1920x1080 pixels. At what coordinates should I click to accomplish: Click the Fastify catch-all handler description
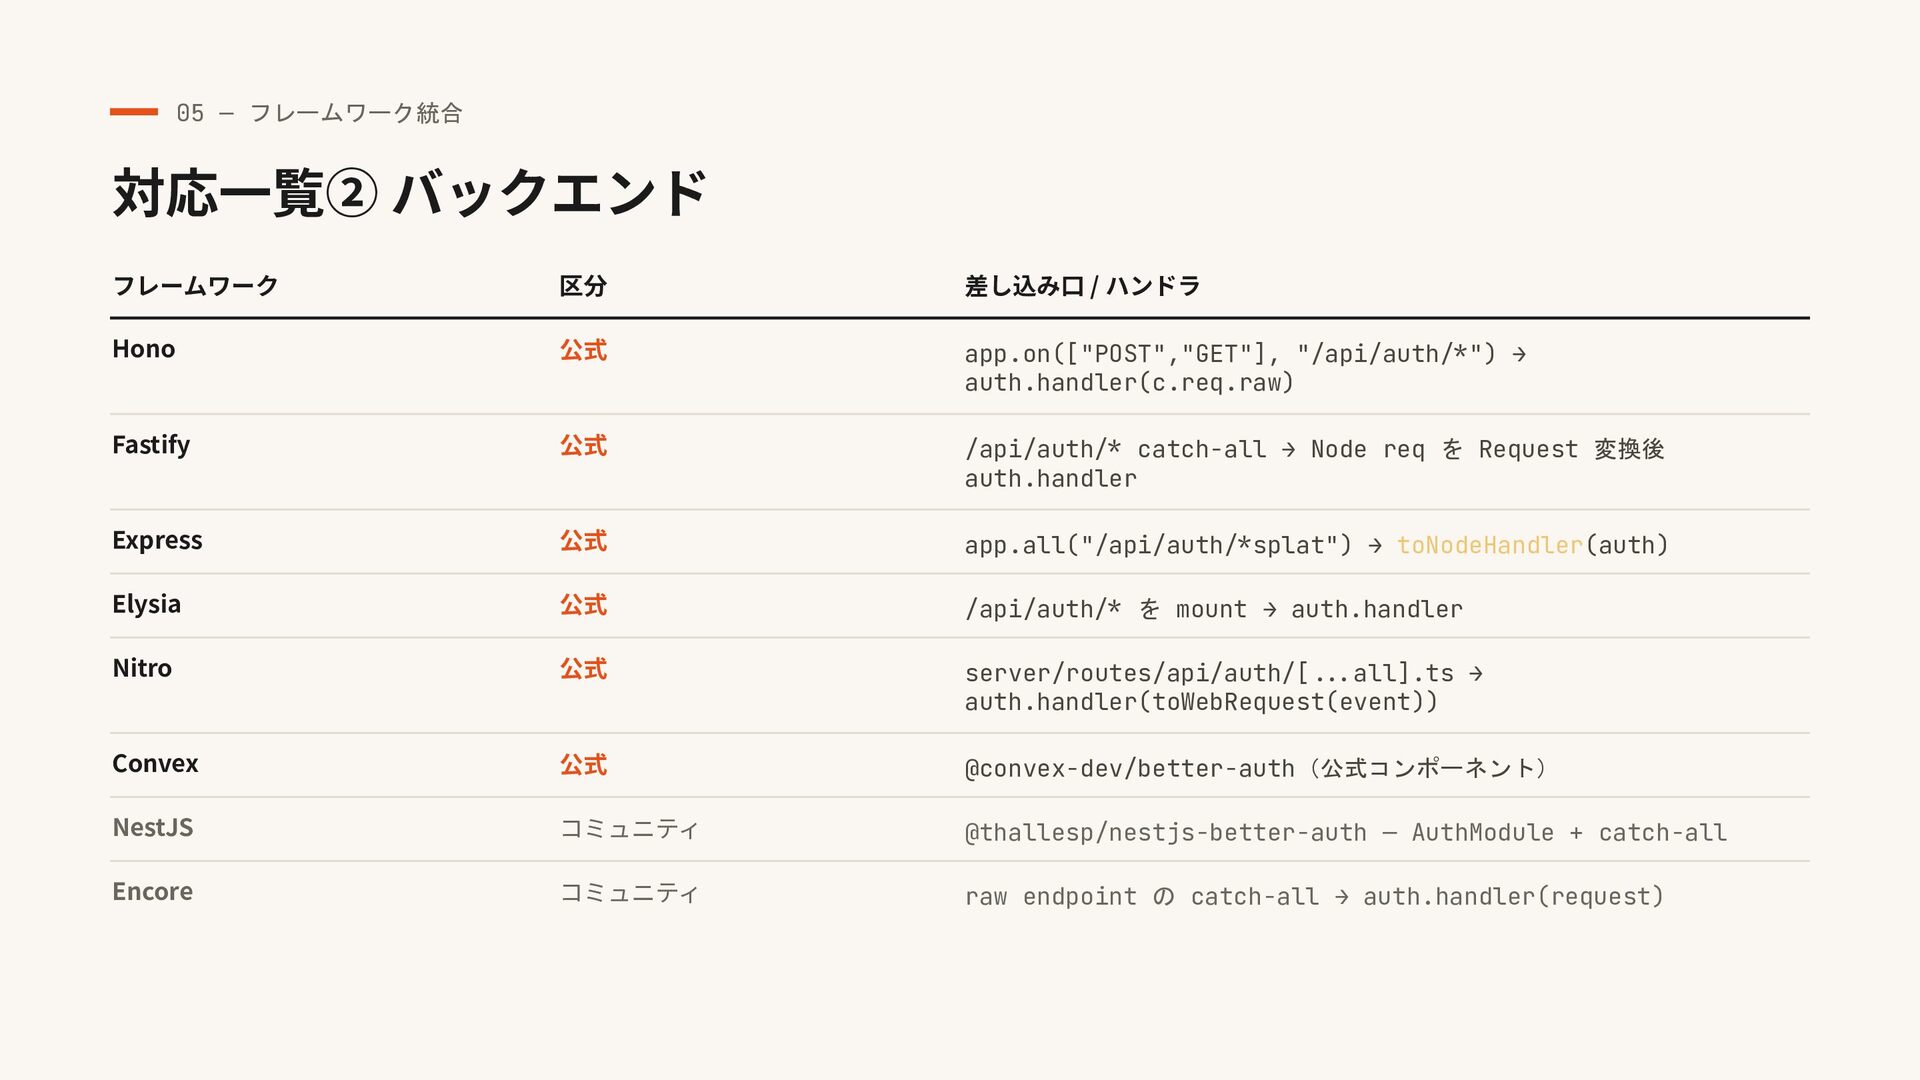(x=1314, y=464)
